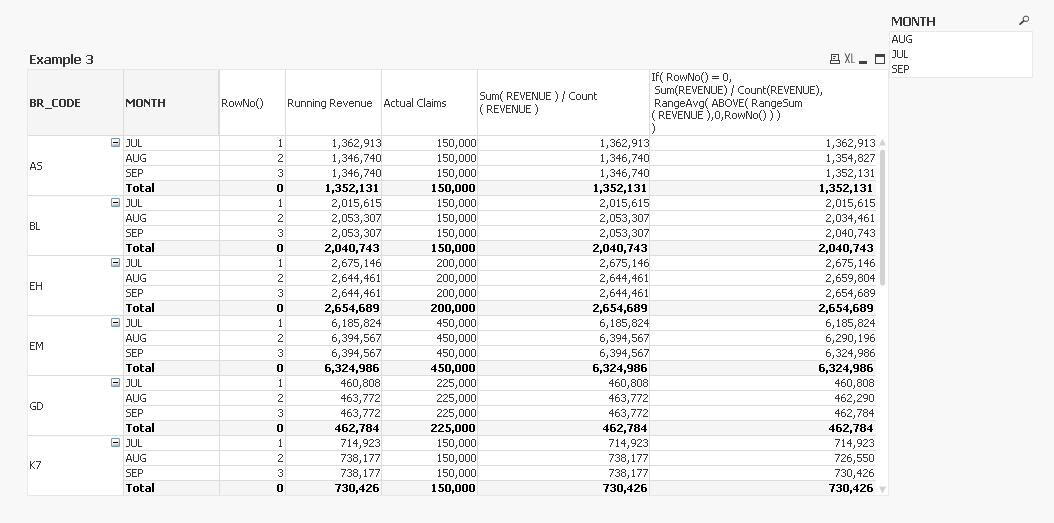Click the Running Revenue column header
Screen dimensions: 1054x523
click(x=330, y=103)
